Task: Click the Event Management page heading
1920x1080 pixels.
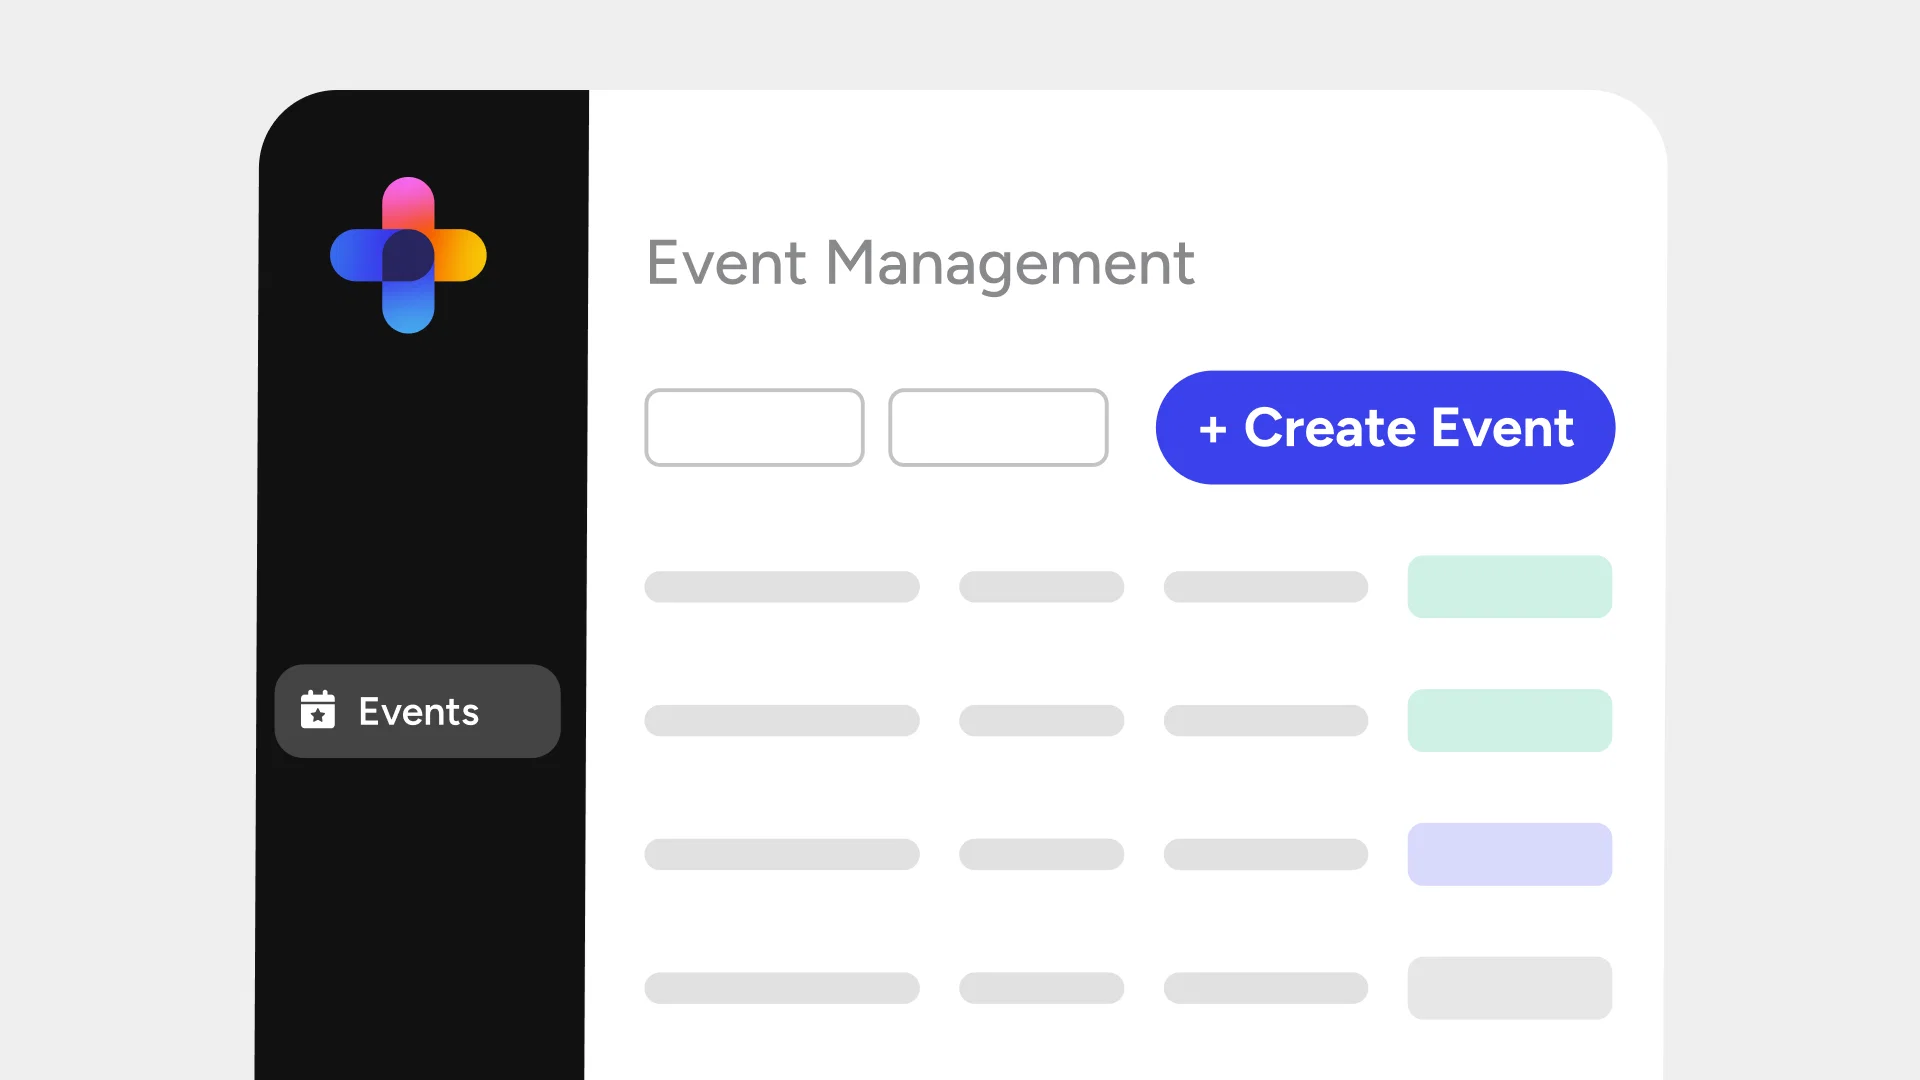Action: point(920,263)
